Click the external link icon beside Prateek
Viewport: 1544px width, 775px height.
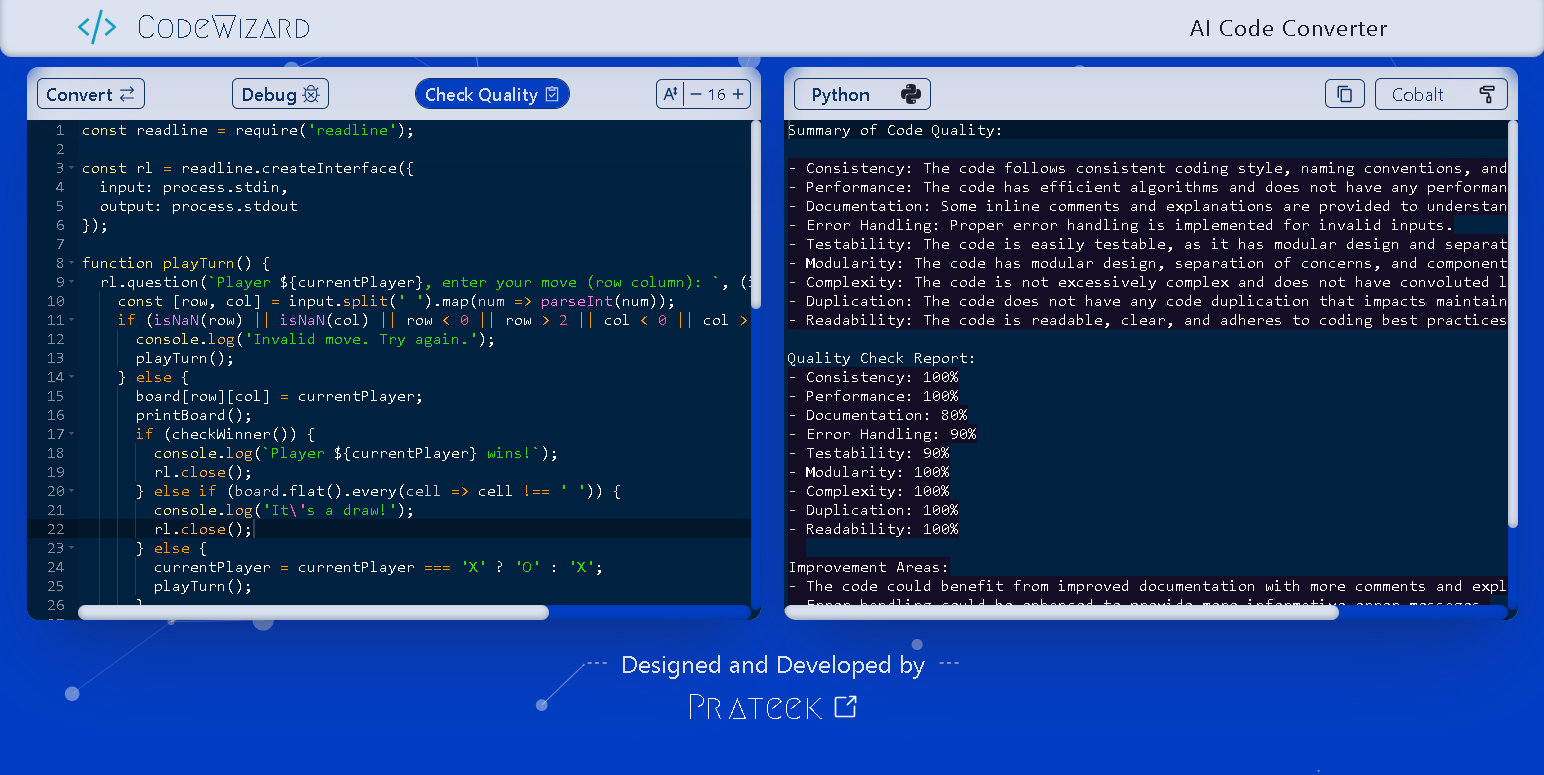tap(845, 707)
